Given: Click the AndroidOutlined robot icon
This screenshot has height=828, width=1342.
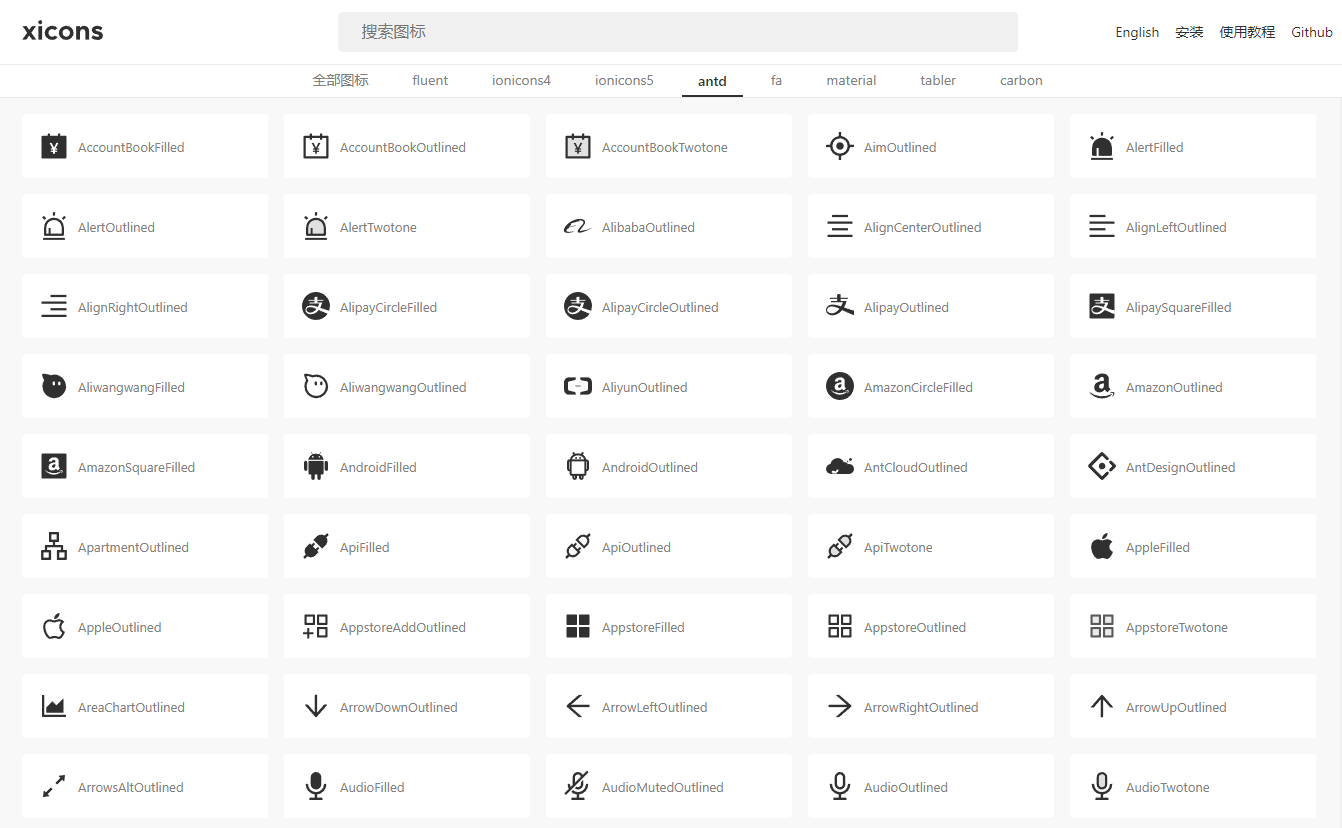Looking at the screenshot, I should (578, 467).
